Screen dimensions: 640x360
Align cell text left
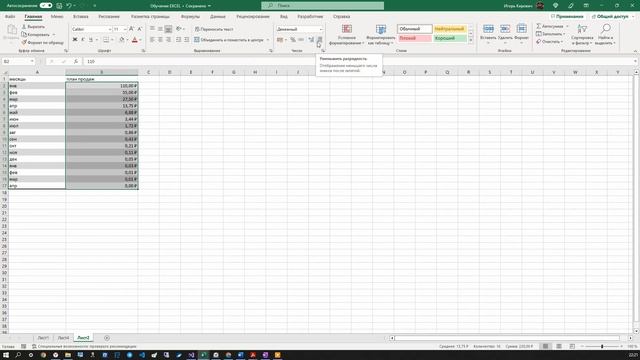coord(152,40)
